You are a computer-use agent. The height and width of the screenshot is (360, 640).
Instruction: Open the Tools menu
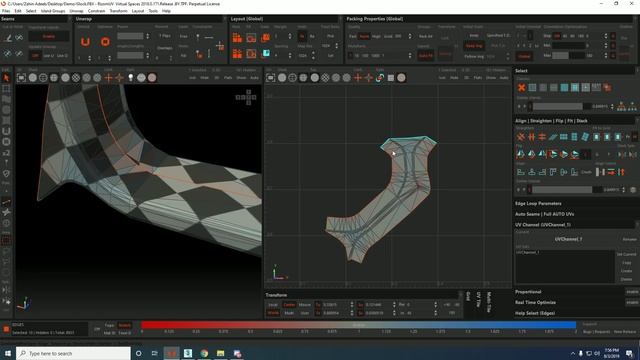[x=153, y=11]
